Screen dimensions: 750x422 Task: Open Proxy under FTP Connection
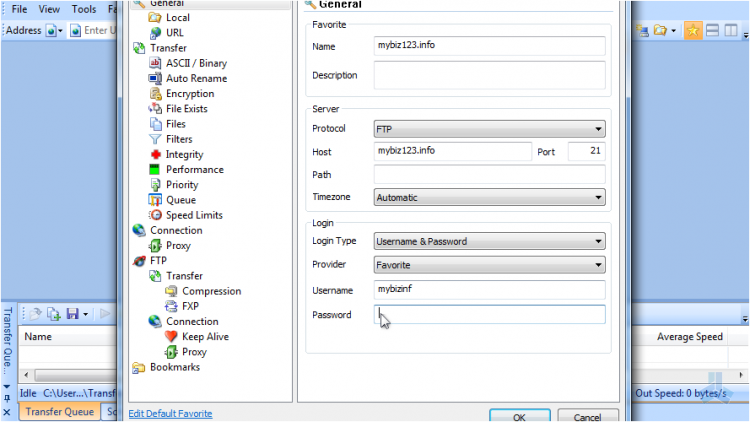[194, 352]
